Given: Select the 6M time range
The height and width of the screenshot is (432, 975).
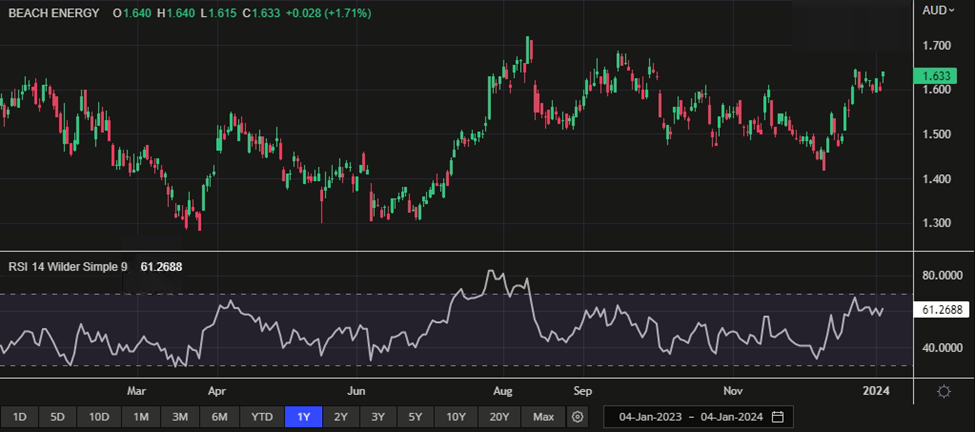Looking at the screenshot, I should tap(219, 416).
